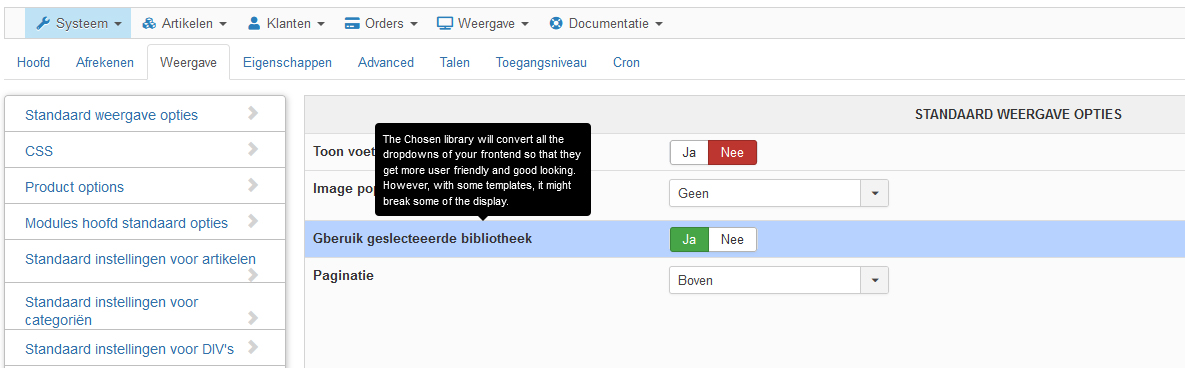Select the active Weergave configuration tab
Screen dimensions: 1185x368
point(188,63)
